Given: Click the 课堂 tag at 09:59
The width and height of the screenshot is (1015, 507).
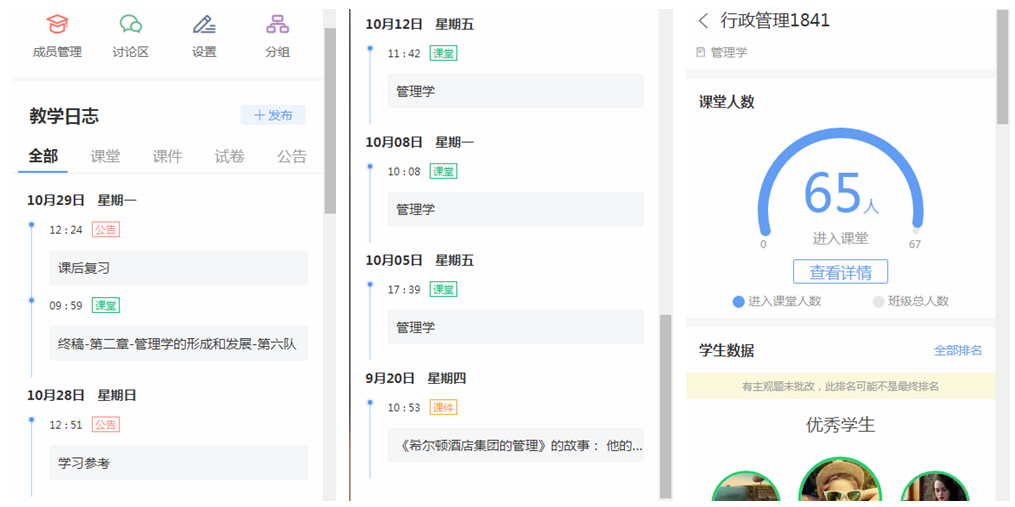Looking at the screenshot, I should coord(106,306).
